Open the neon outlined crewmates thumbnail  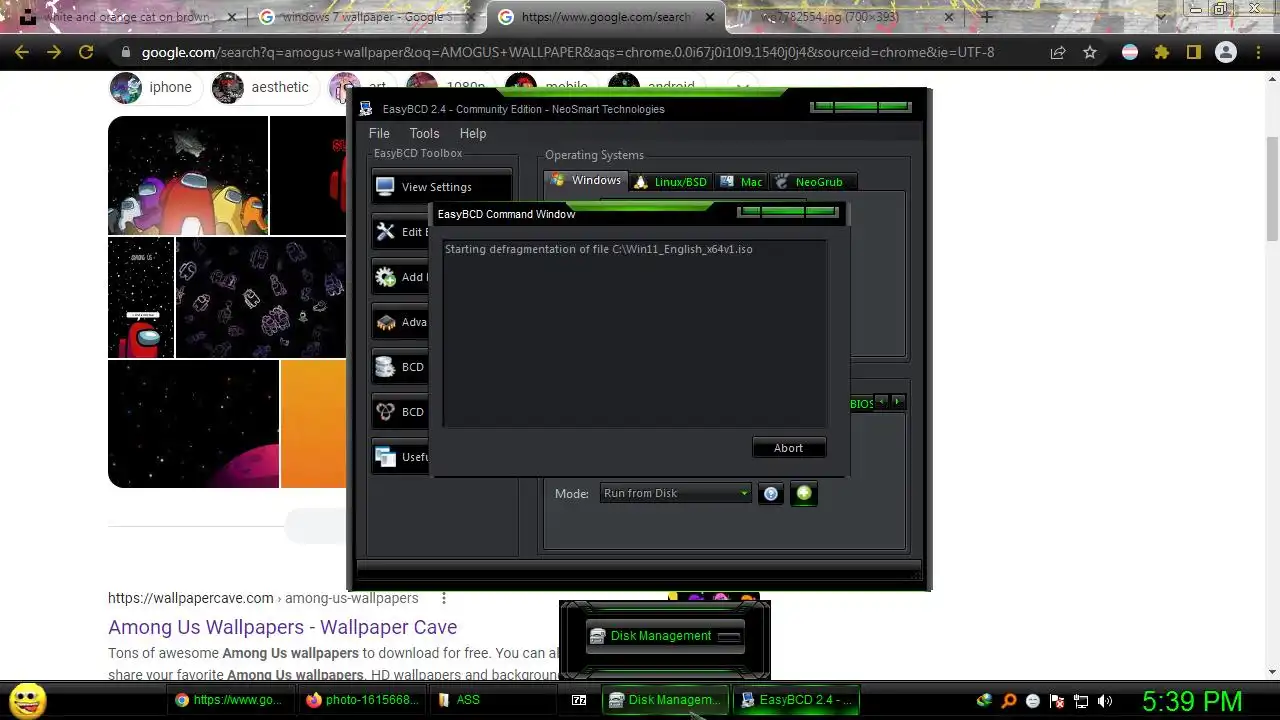(261, 297)
